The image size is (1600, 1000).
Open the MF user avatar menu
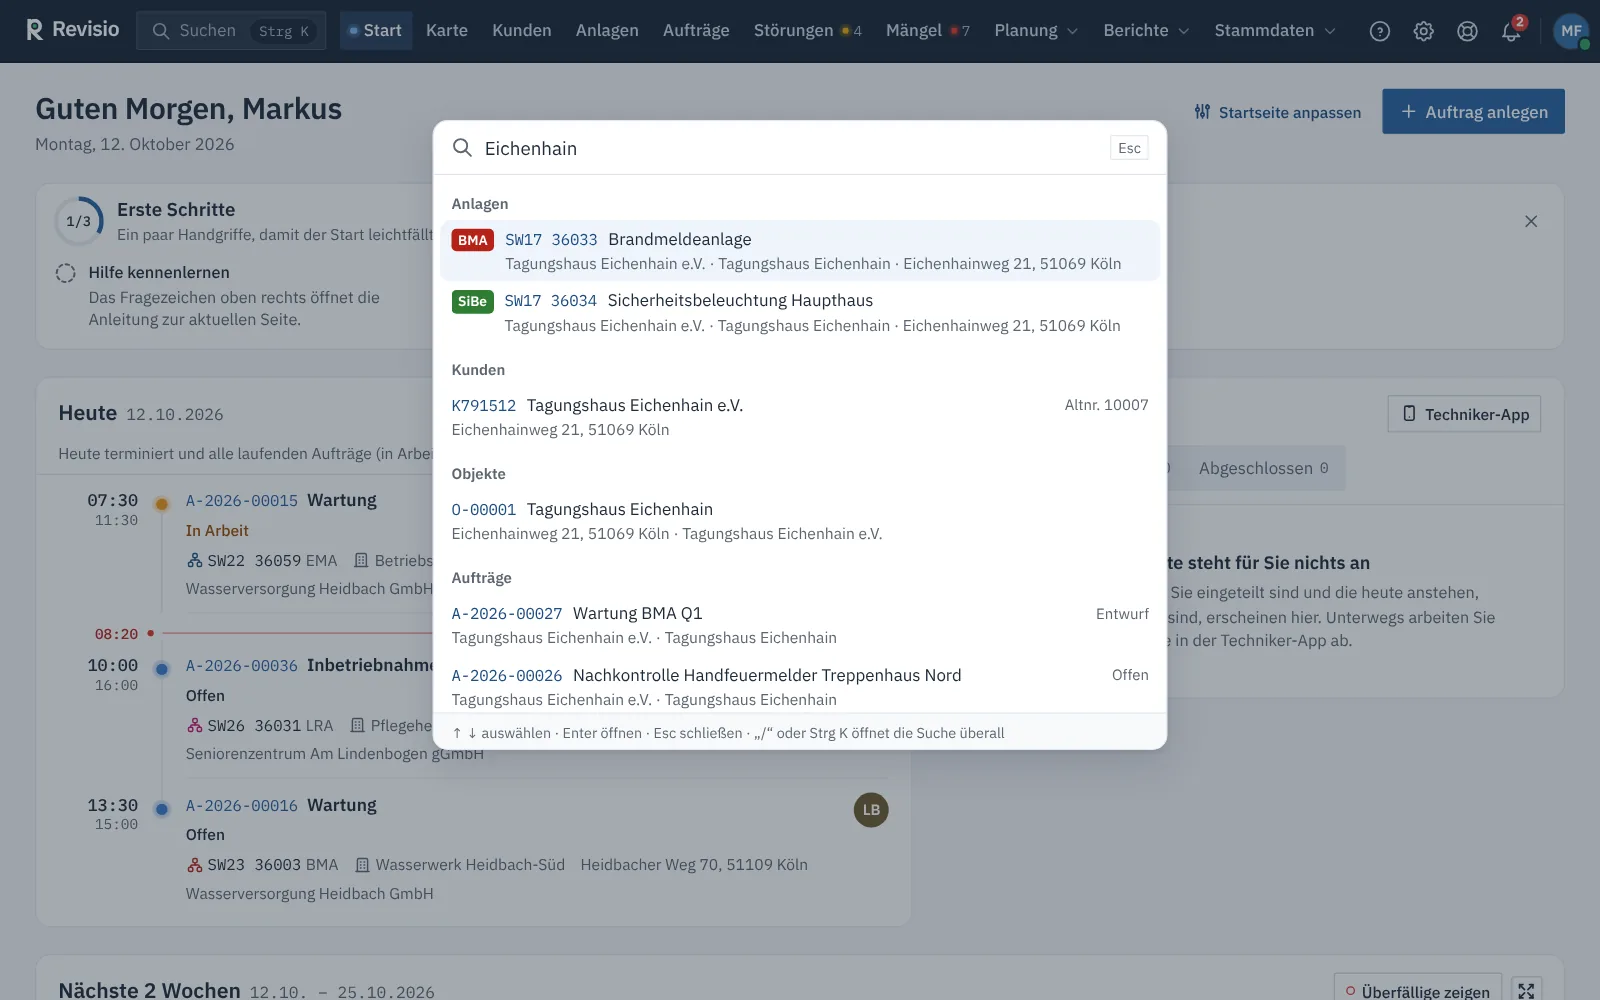tap(1571, 31)
